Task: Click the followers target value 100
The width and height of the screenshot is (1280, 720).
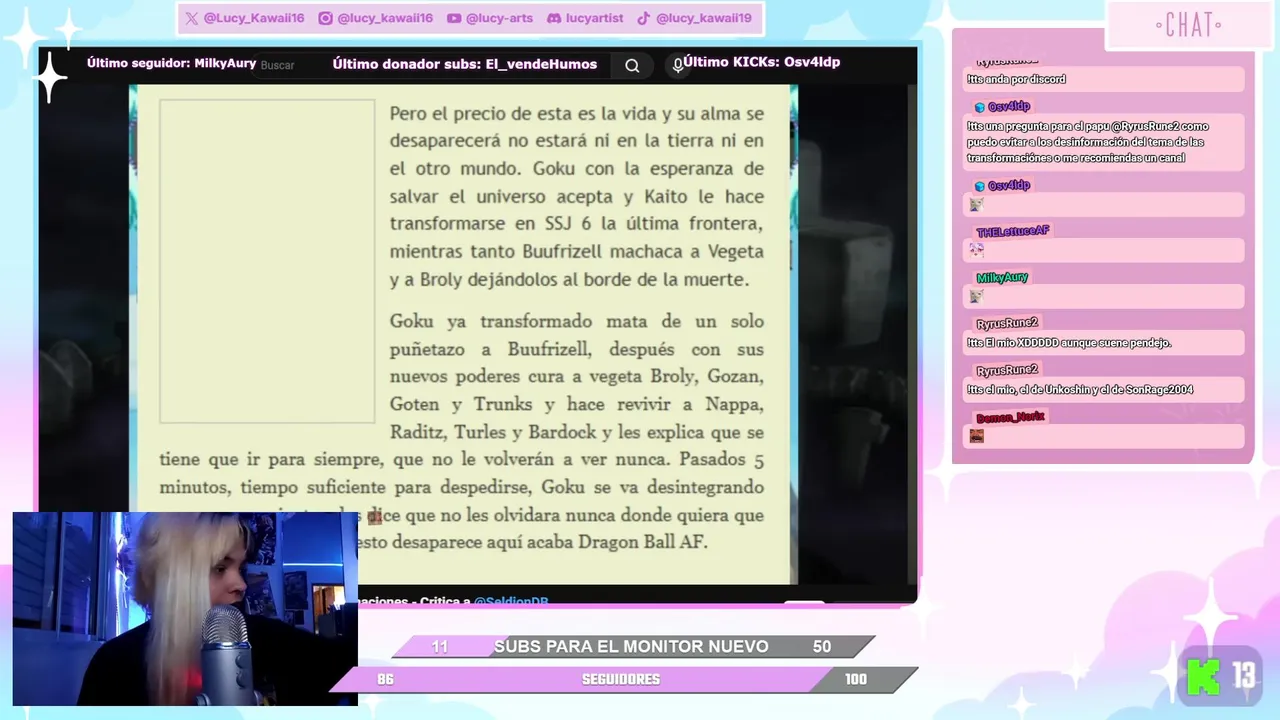Action: pos(856,680)
